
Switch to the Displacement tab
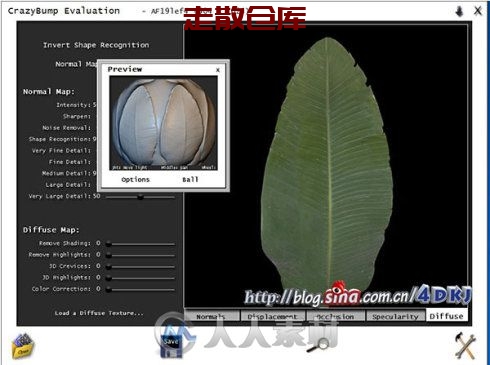272,316
